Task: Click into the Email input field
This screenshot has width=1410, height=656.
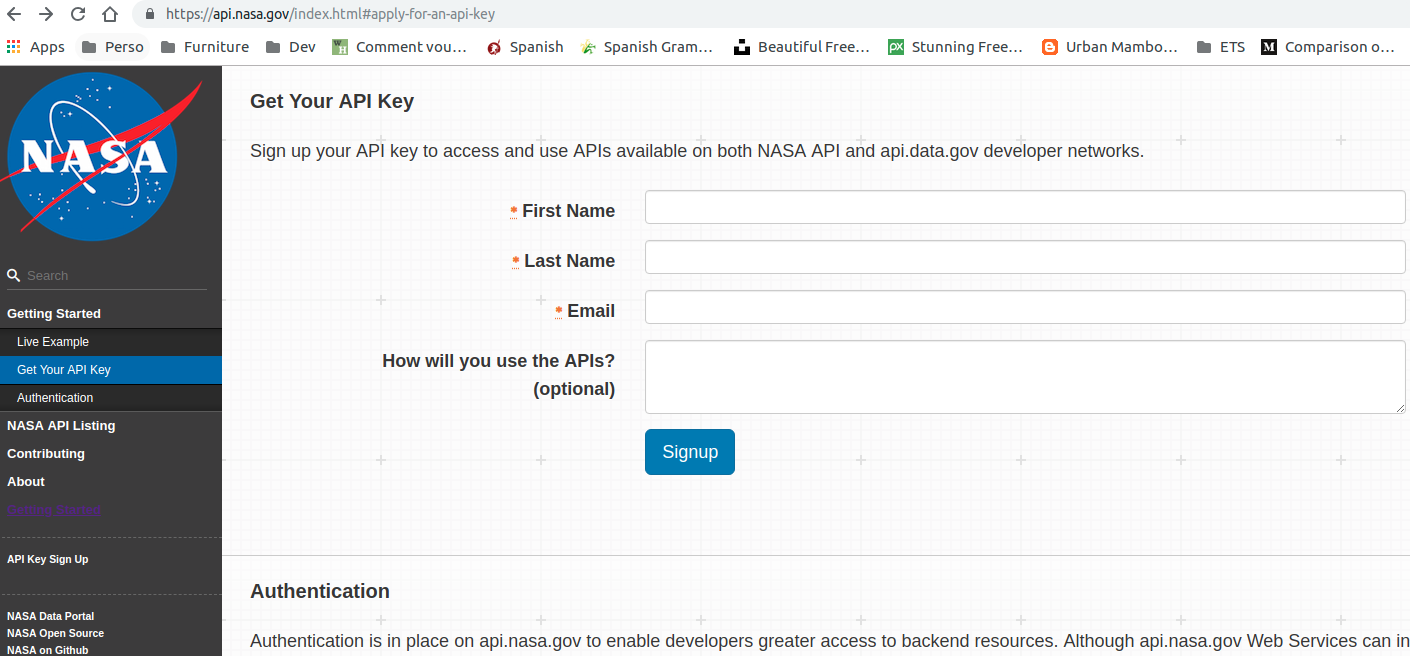Action: point(1025,307)
